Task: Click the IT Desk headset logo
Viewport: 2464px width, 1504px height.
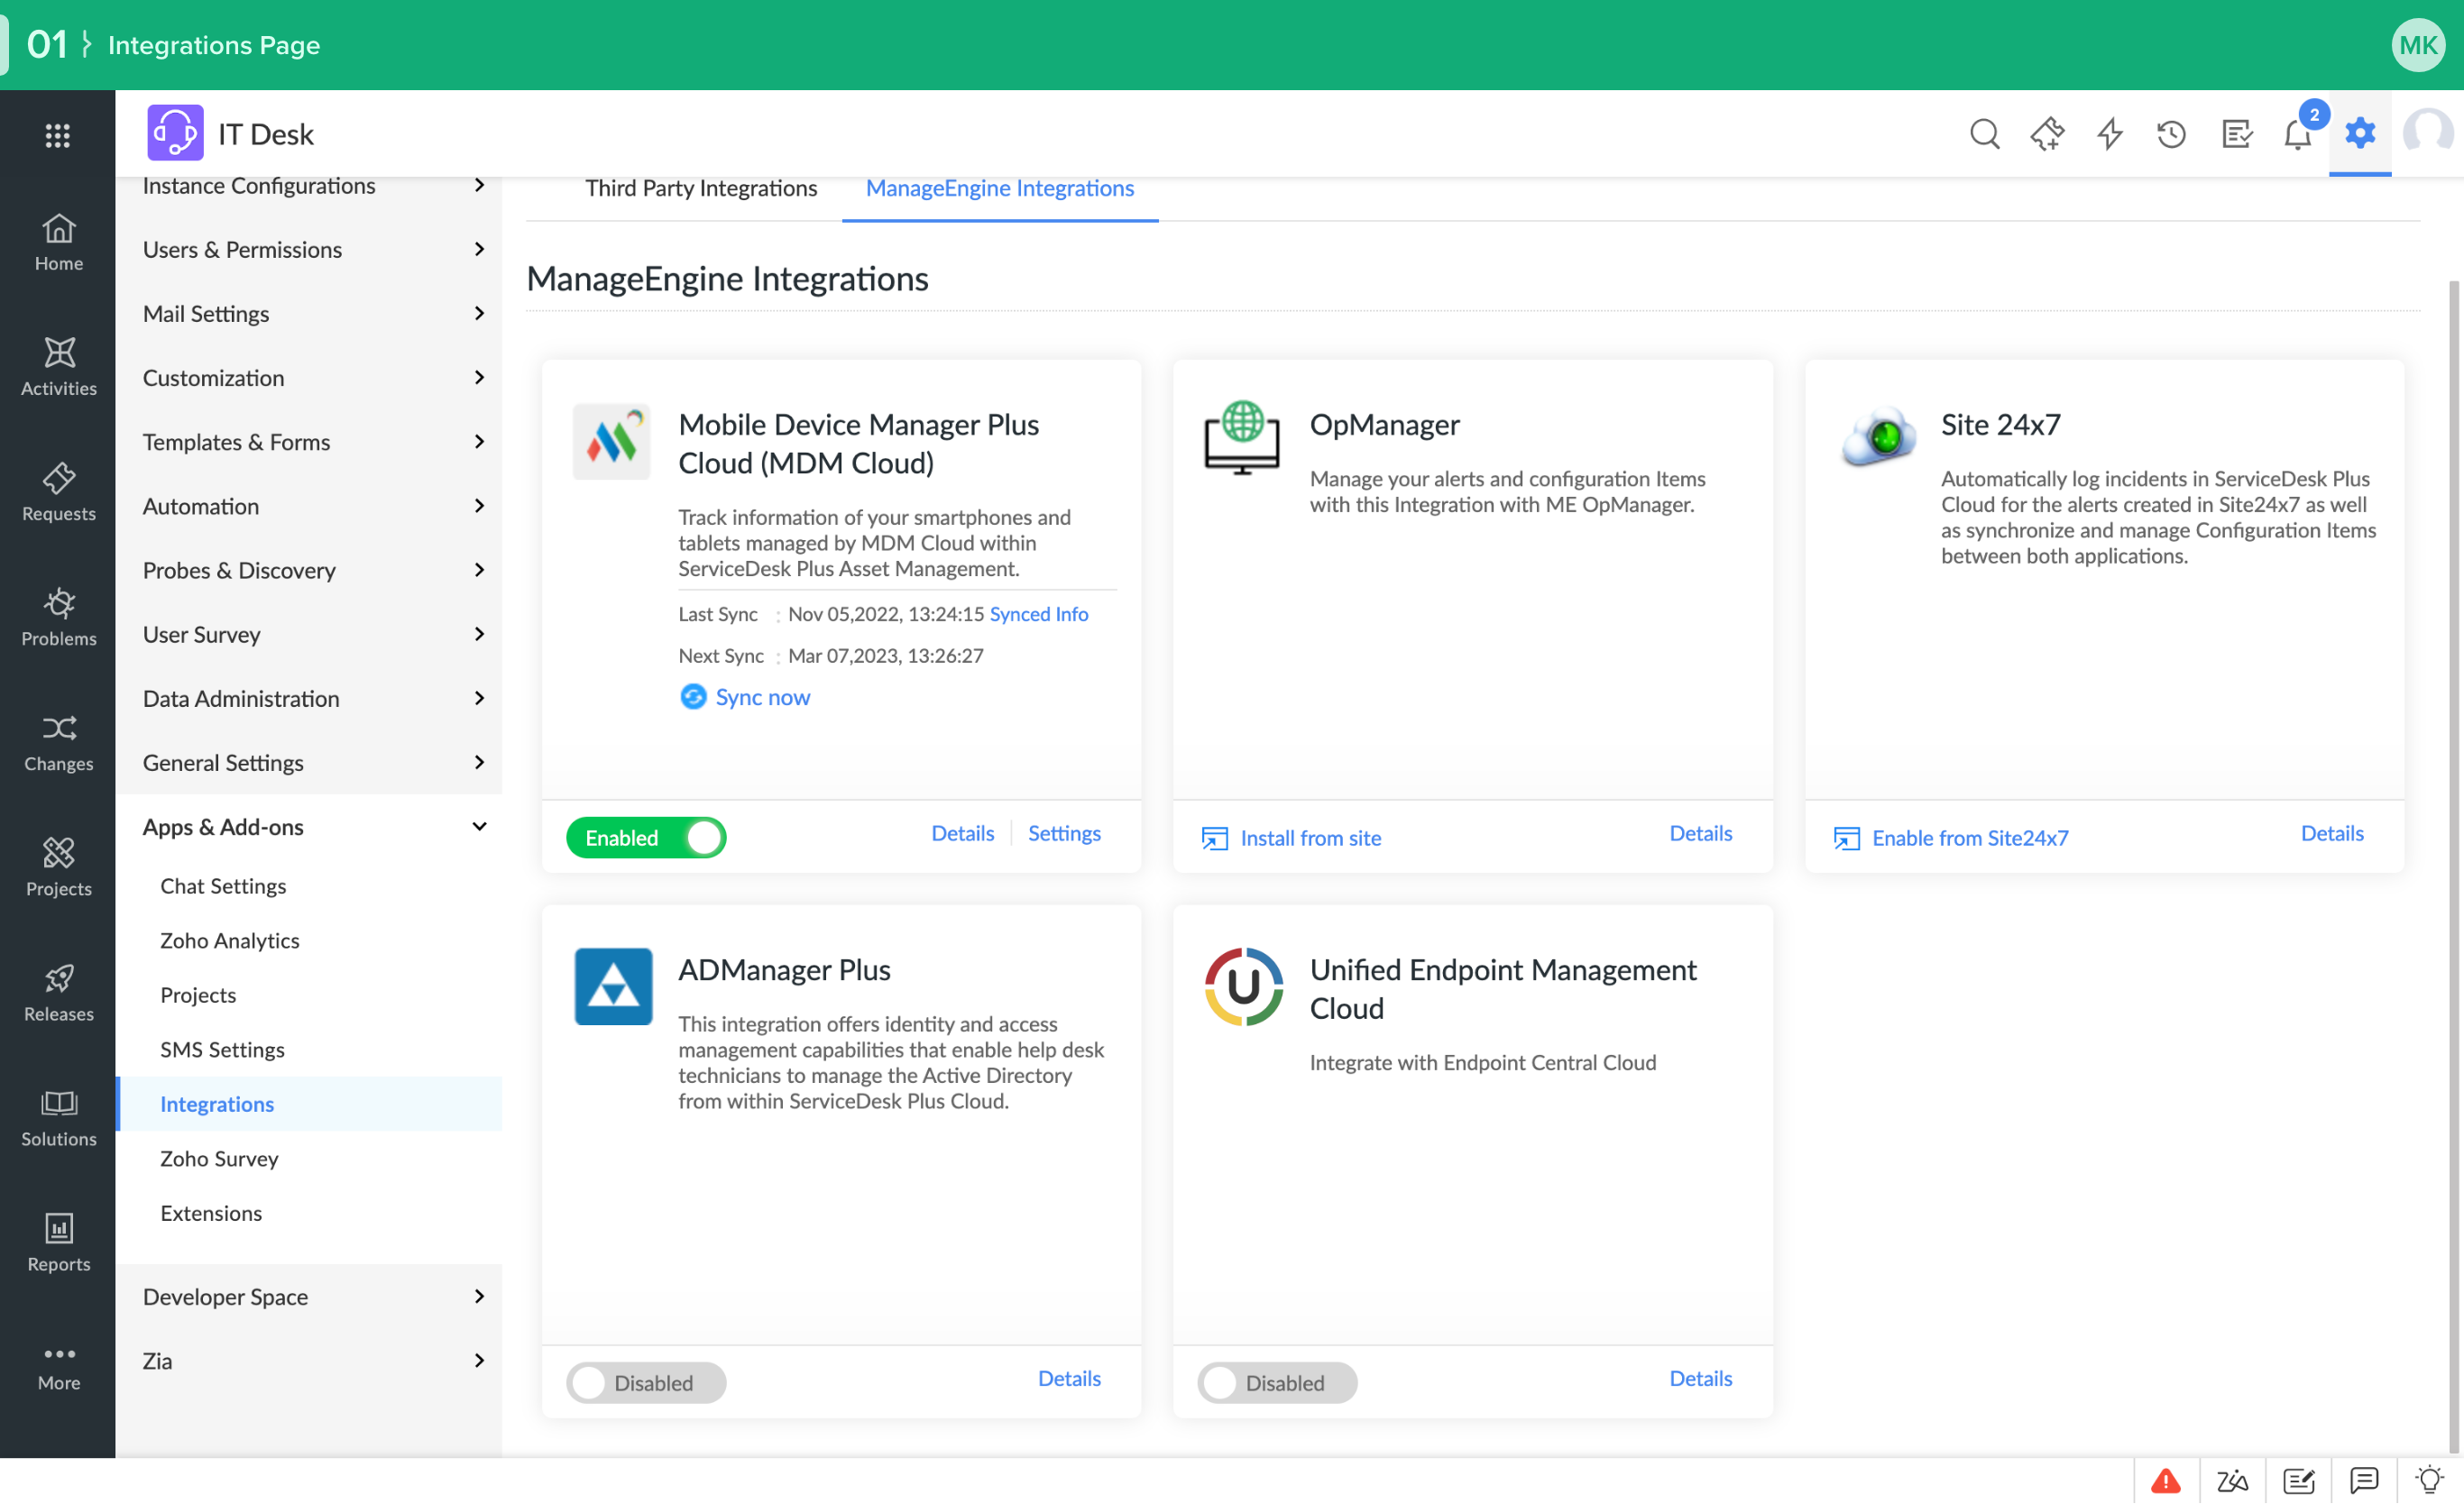Action: tap(175, 133)
